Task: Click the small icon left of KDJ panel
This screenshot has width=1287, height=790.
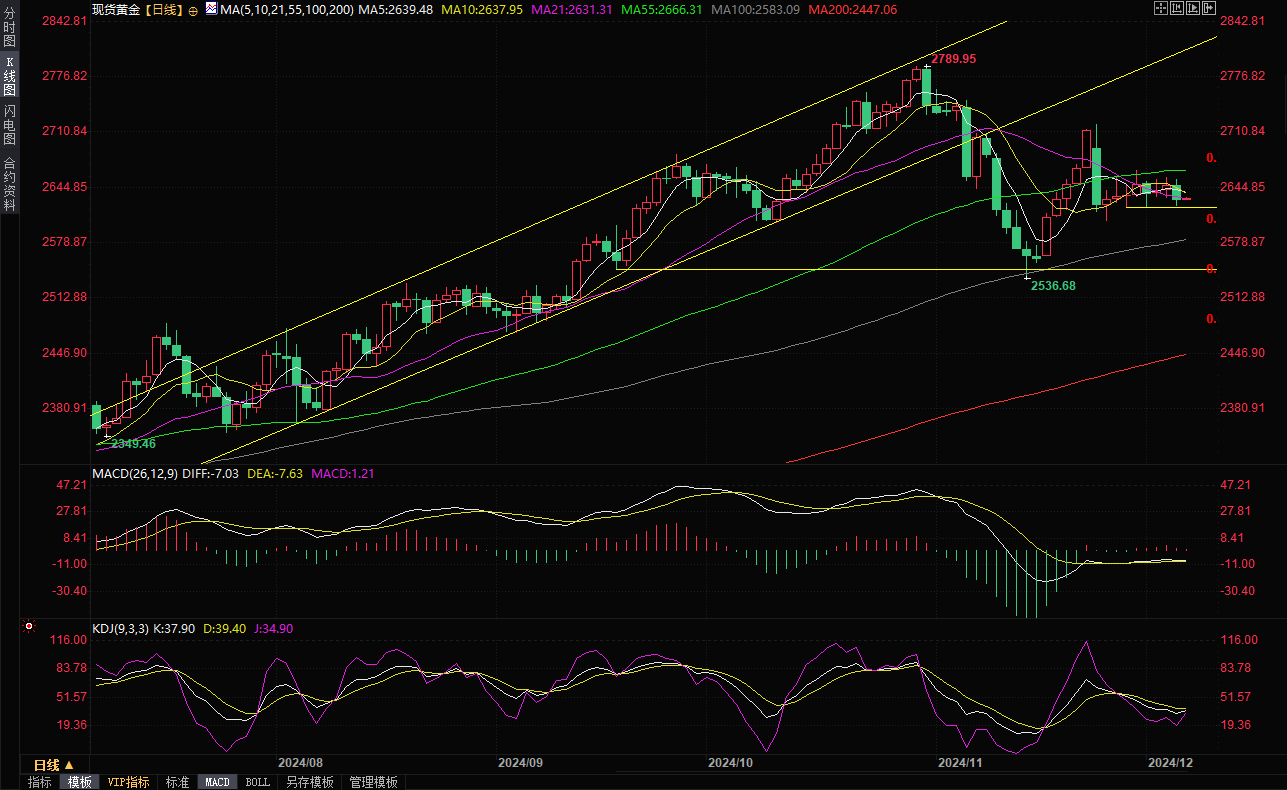Action: pyautogui.click(x=28, y=628)
